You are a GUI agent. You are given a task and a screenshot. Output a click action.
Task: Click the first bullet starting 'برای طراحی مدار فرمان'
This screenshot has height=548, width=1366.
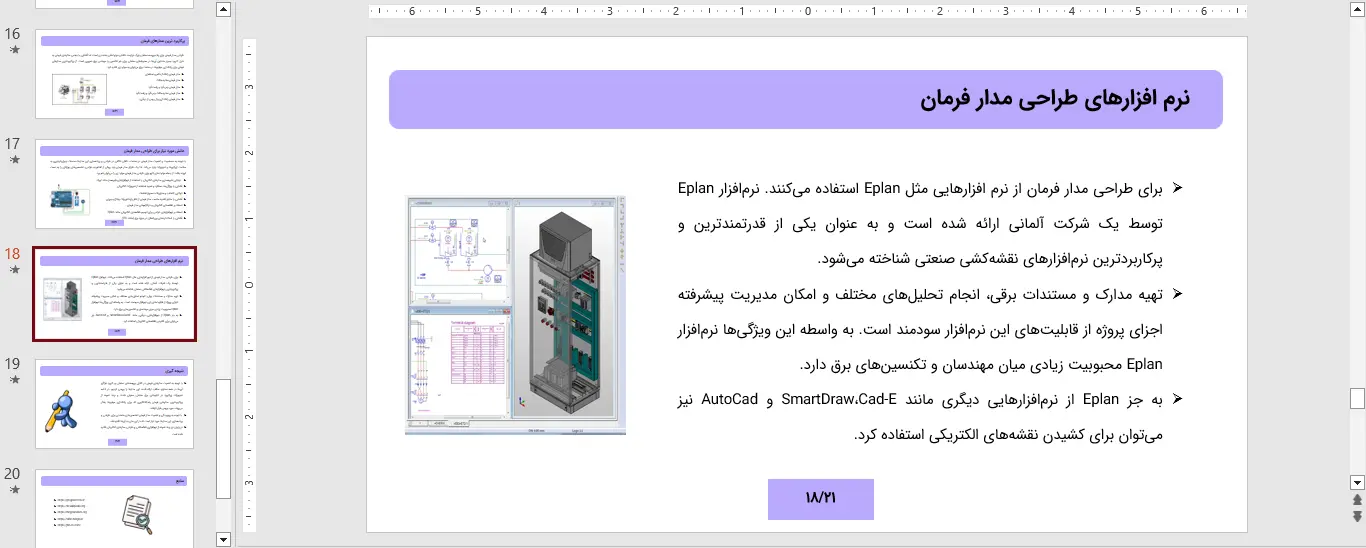tap(922, 223)
